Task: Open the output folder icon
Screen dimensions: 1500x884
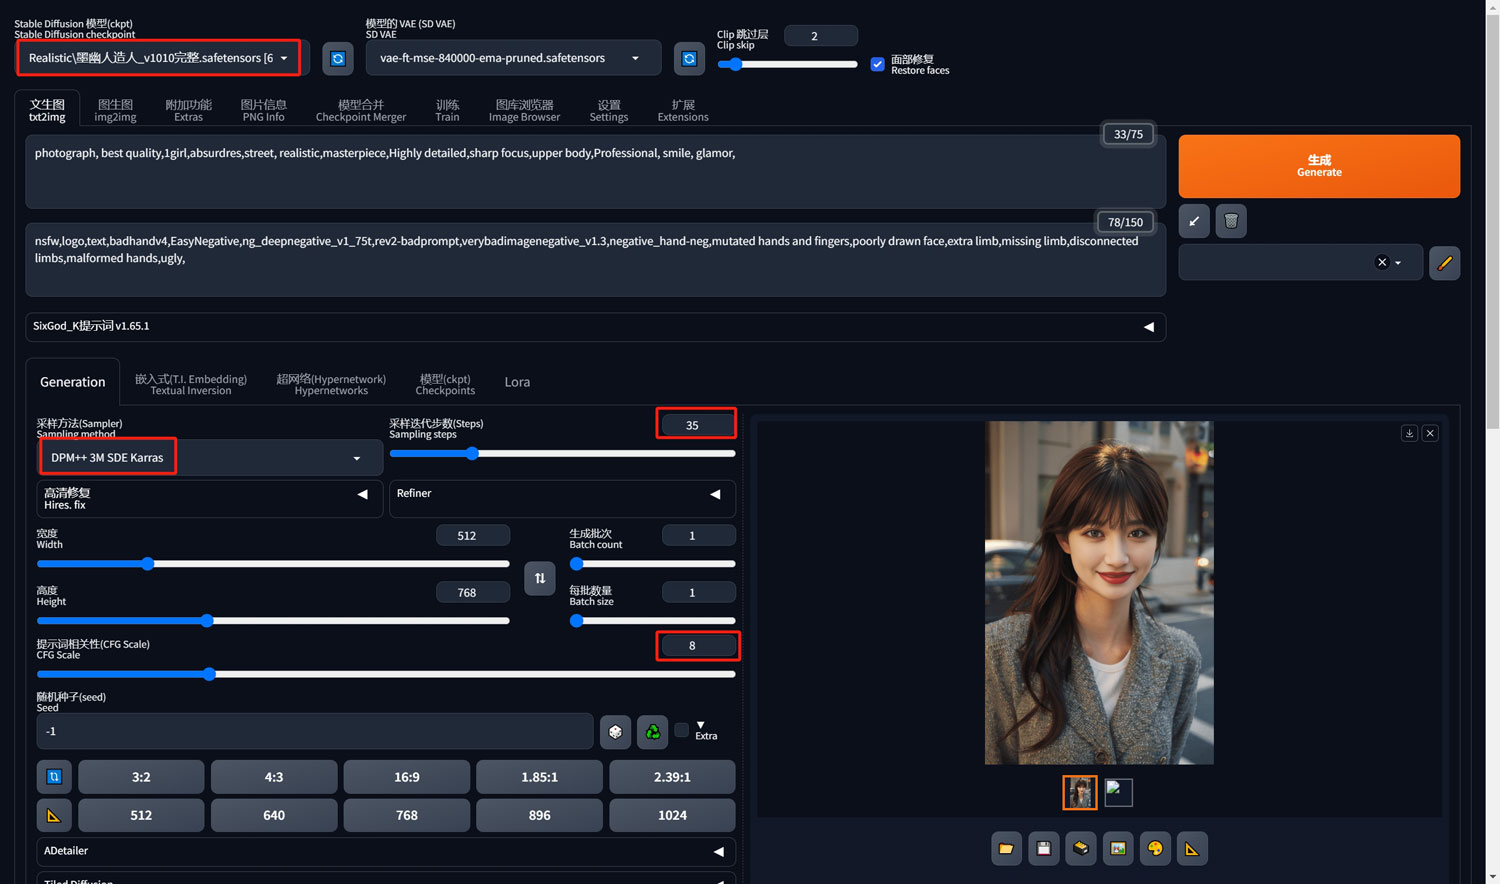Action: coord(1006,849)
